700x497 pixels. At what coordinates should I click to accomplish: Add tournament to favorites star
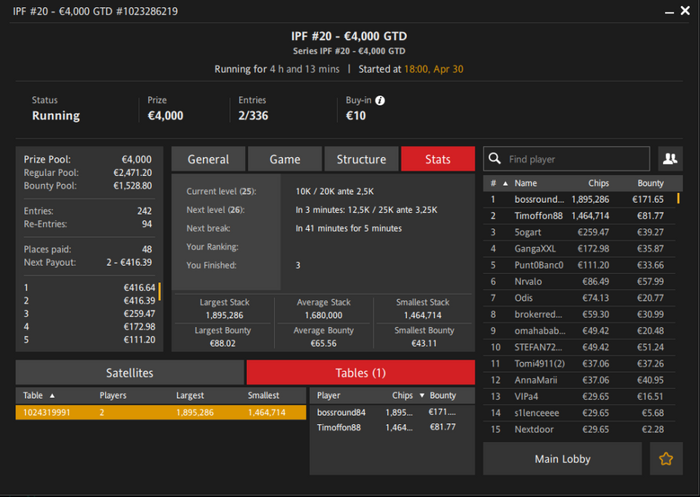tap(666, 459)
